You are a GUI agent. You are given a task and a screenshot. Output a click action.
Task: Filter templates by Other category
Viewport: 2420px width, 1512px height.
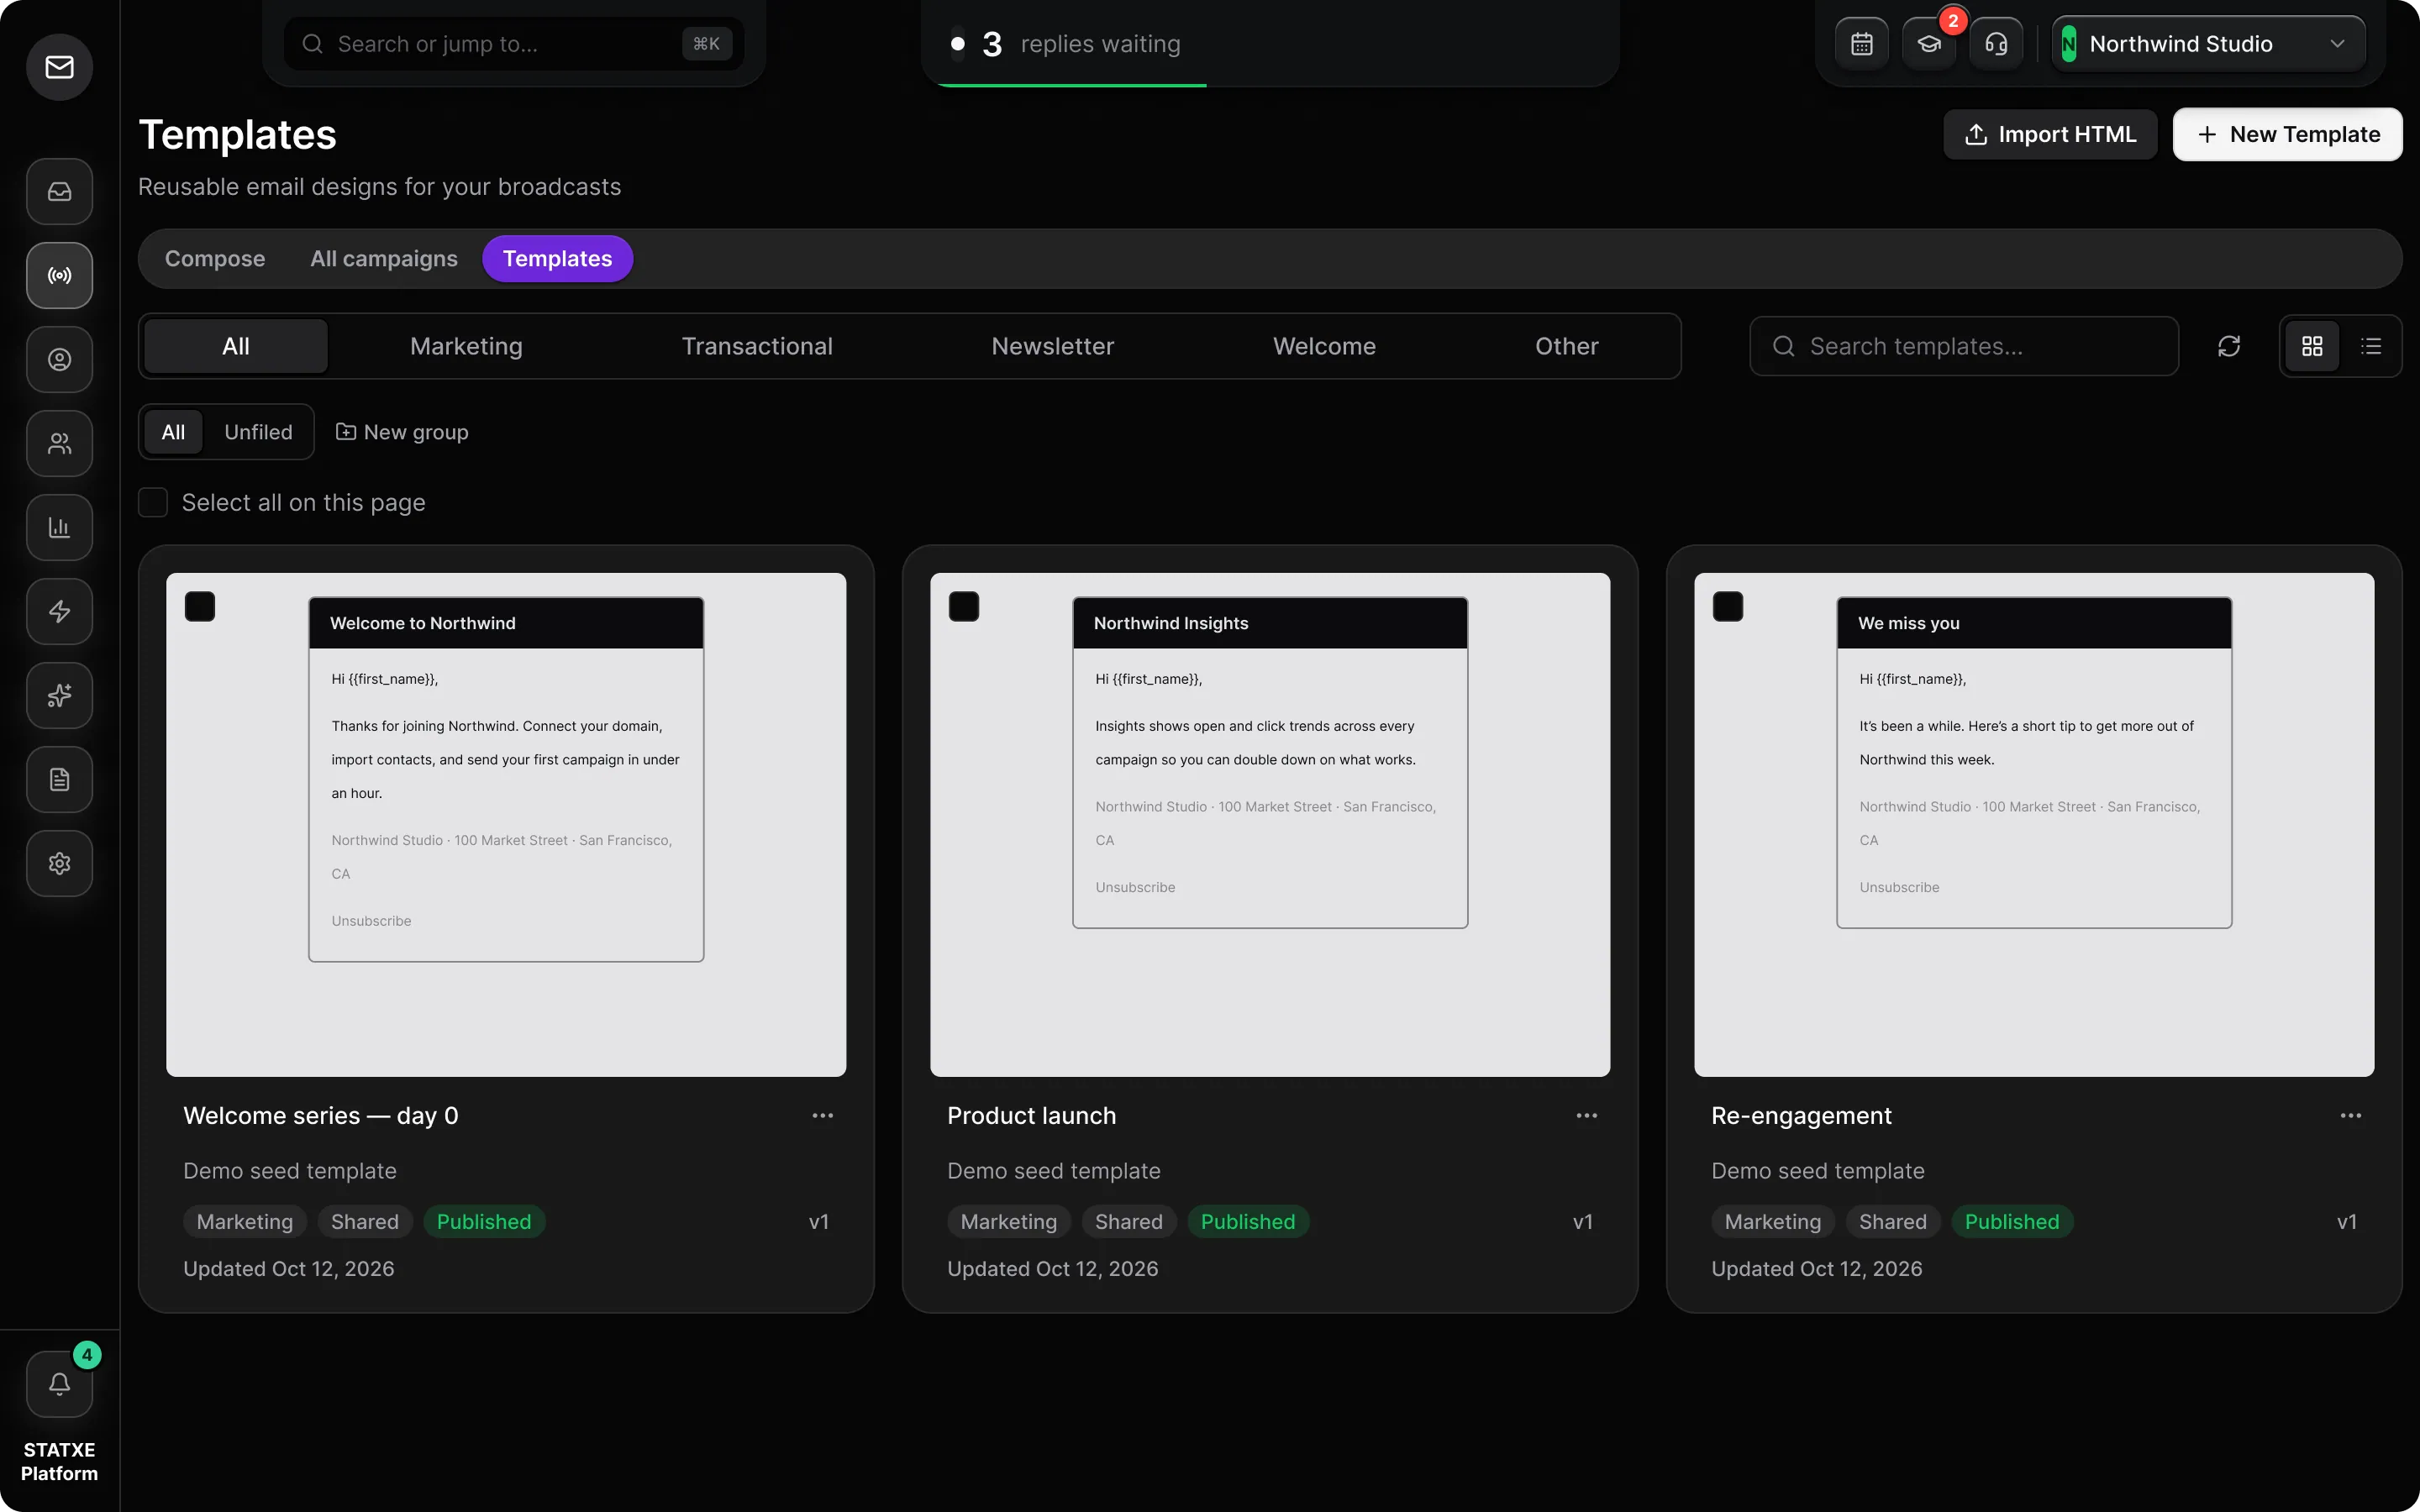[1567, 347]
